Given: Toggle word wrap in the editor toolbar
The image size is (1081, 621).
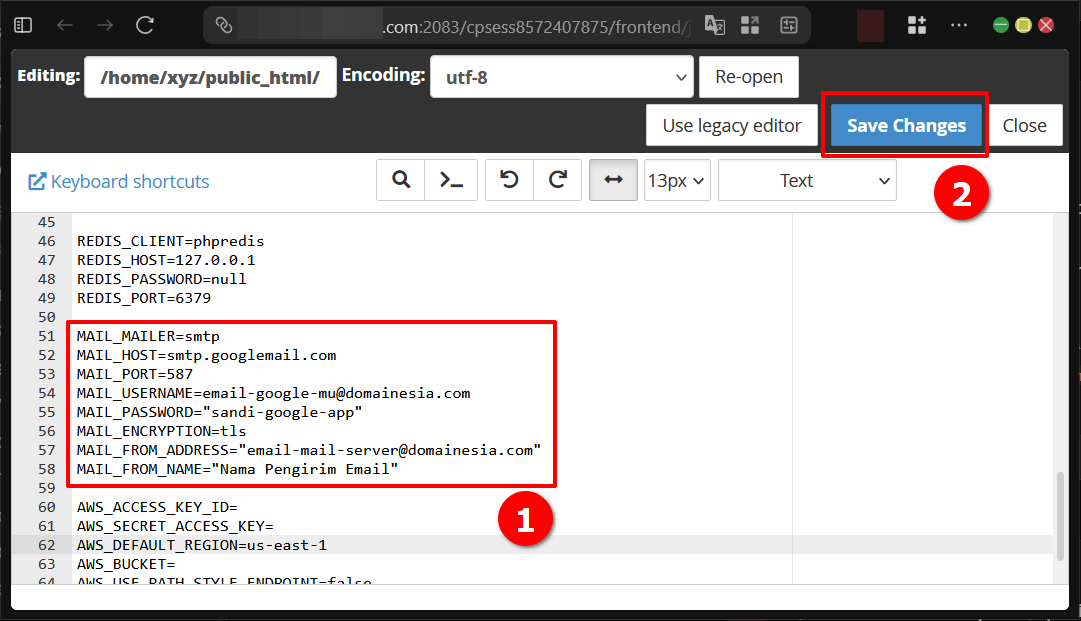Looking at the screenshot, I should click(613, 180).
